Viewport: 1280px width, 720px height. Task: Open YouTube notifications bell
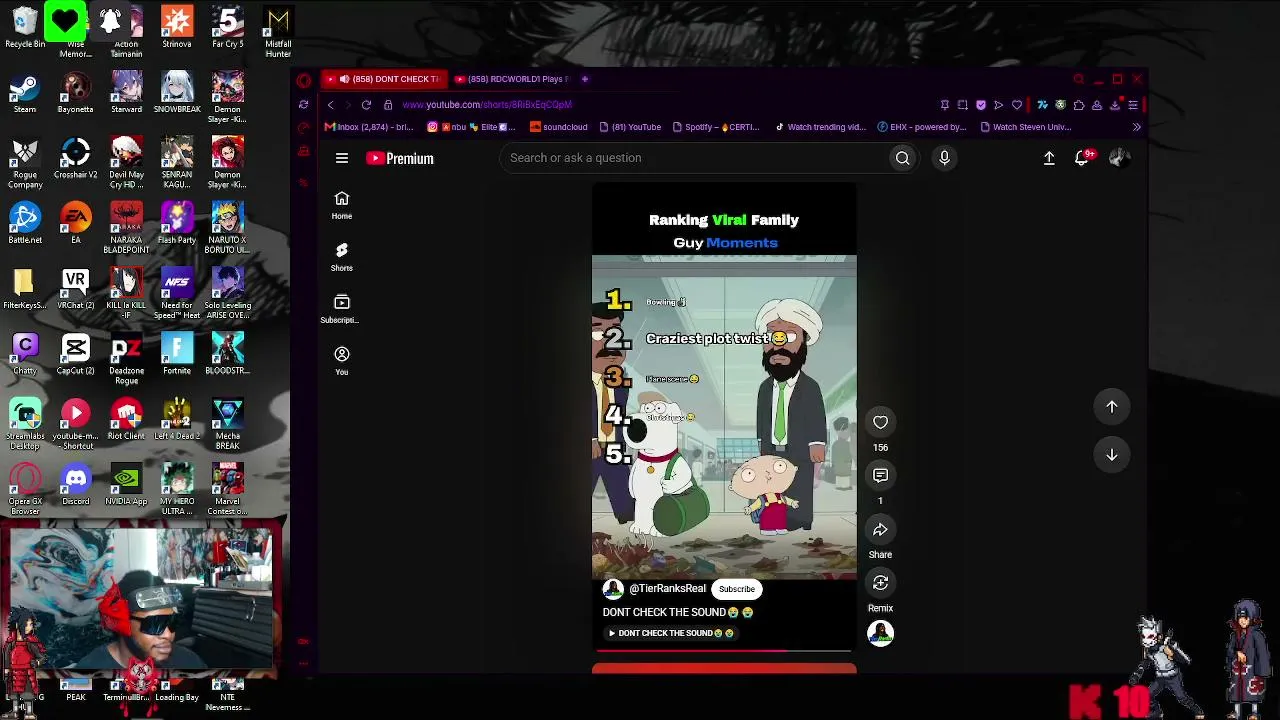pos(1082,158)
